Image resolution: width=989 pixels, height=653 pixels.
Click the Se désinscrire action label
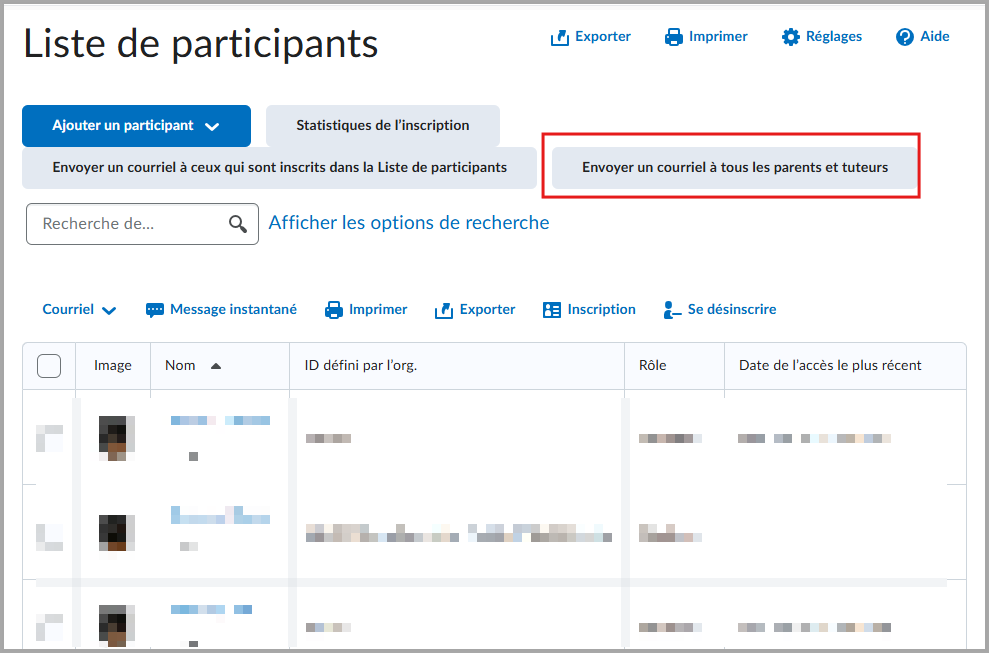point(732,309)
